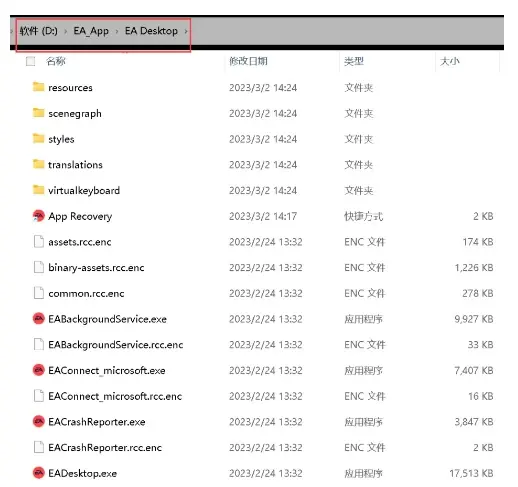
Task: Click the 3,847 KB size value
Action: [474, 422]
